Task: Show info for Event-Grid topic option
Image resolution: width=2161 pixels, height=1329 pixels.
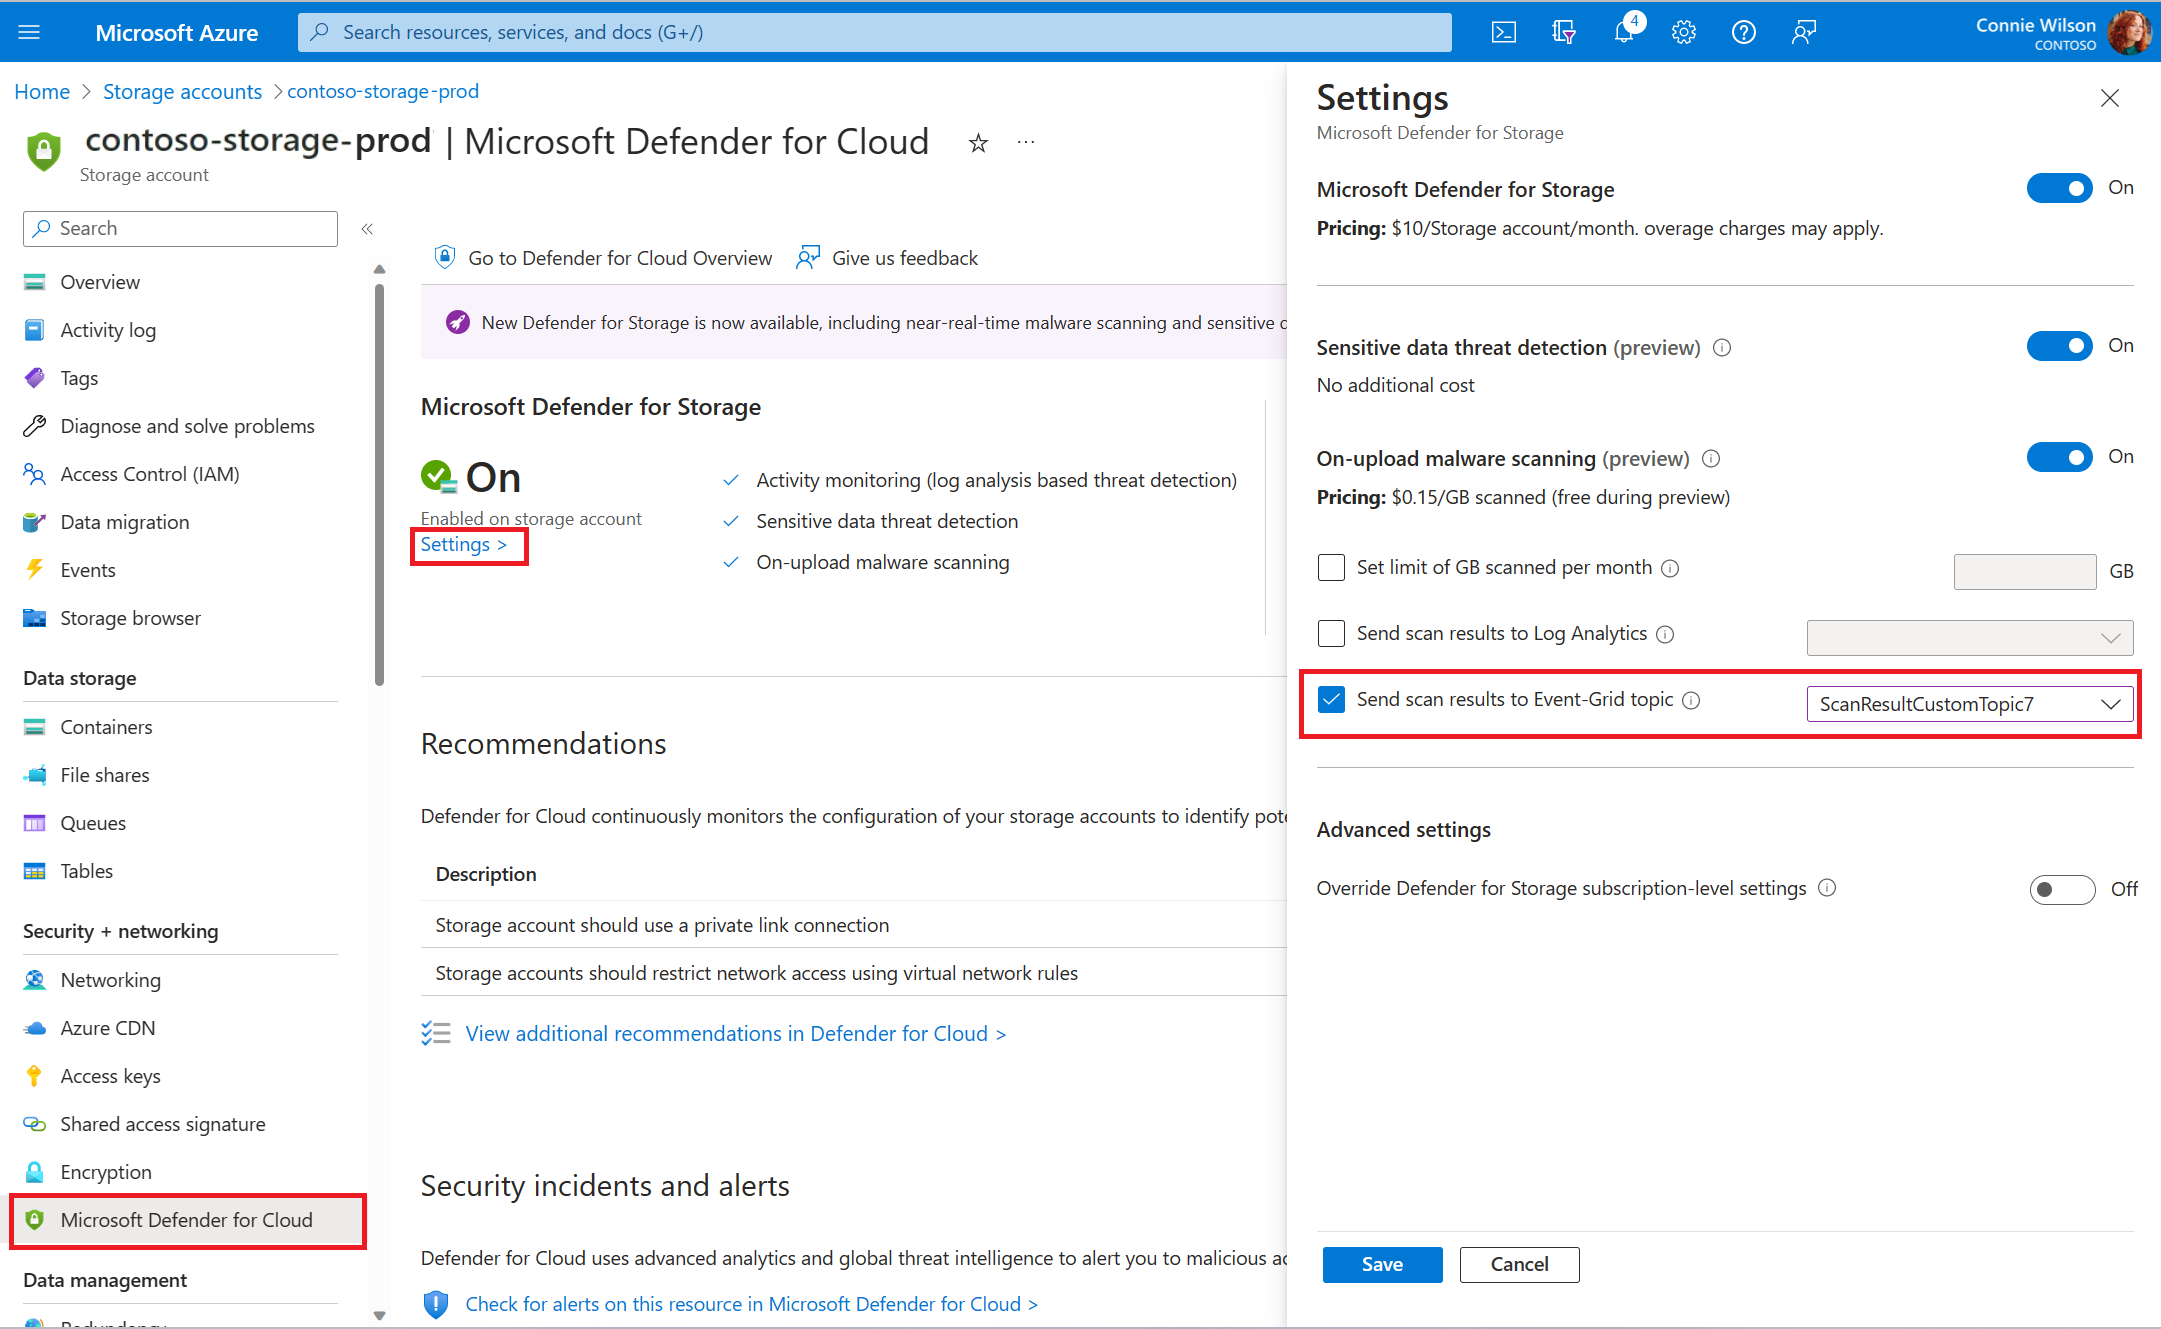Action: pyautogui.click(x=1691, y=700)
